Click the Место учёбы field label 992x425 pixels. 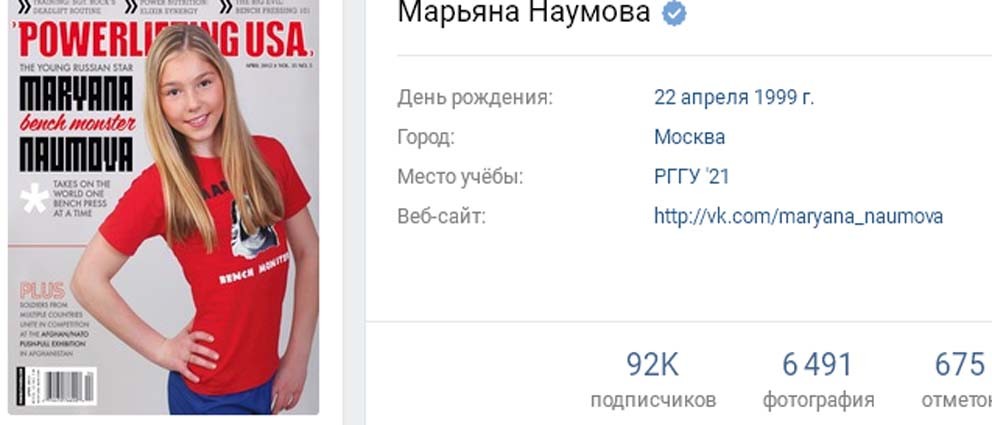pyautogui.click(x=461, y=176)
